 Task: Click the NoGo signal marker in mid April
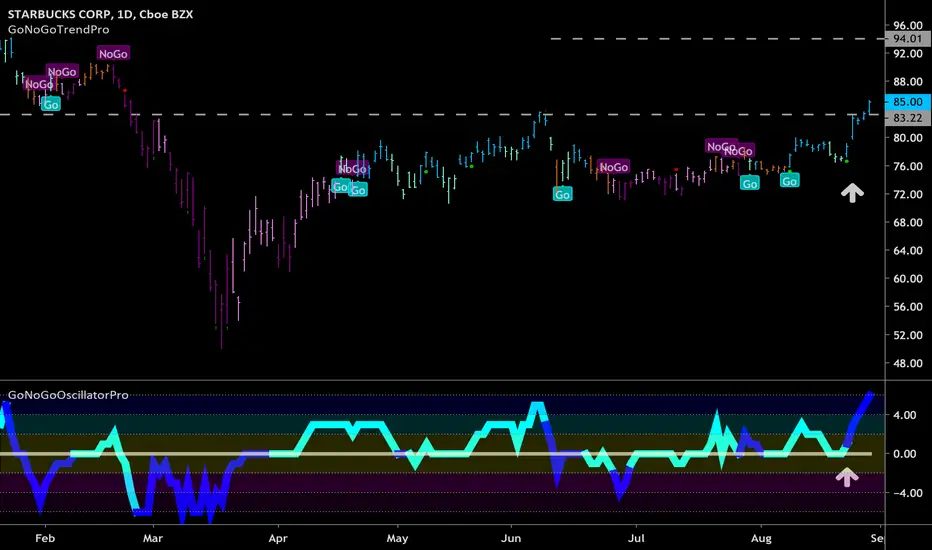(x=352, y=169)
